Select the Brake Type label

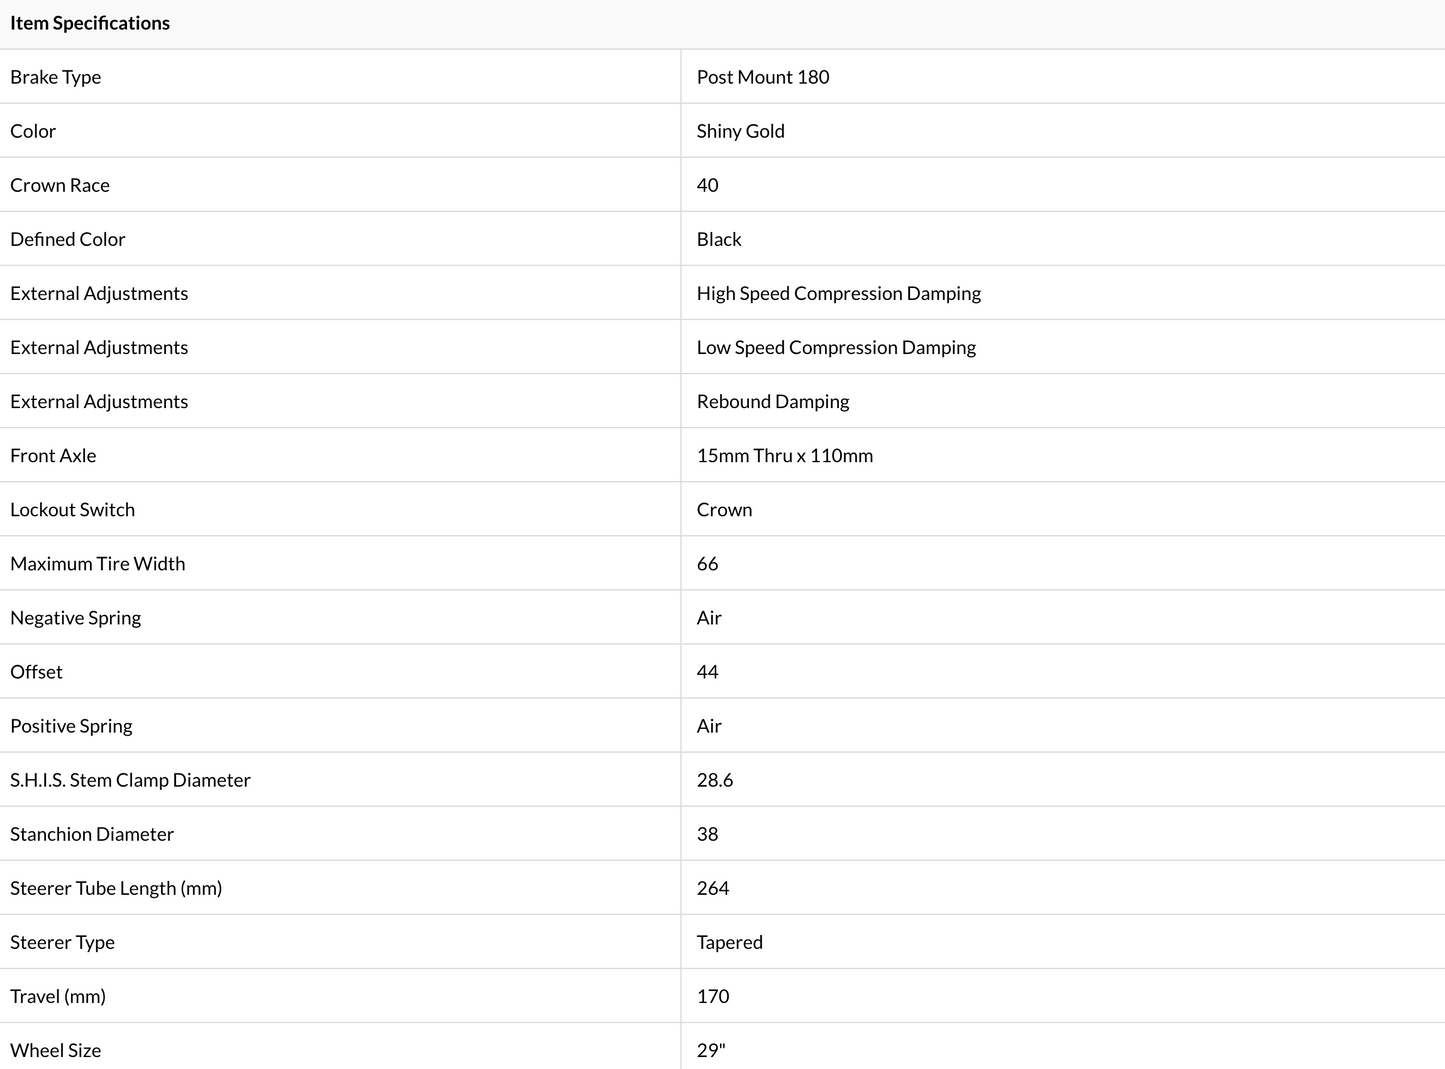tap(55, 77)
